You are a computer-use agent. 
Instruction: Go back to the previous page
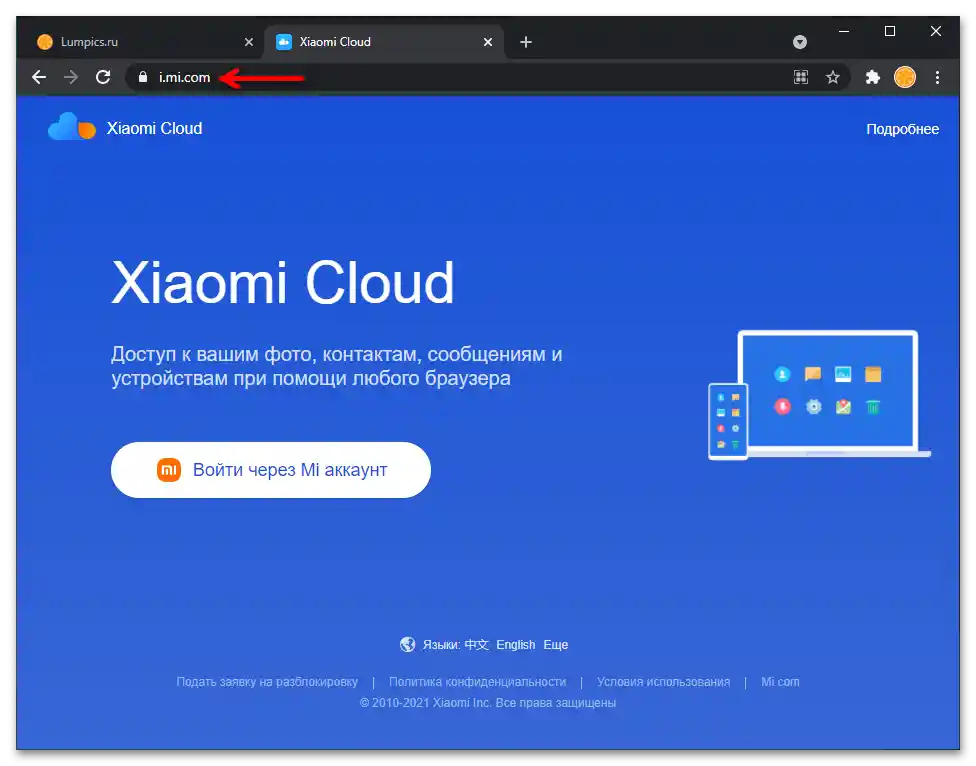coord(39,77)
